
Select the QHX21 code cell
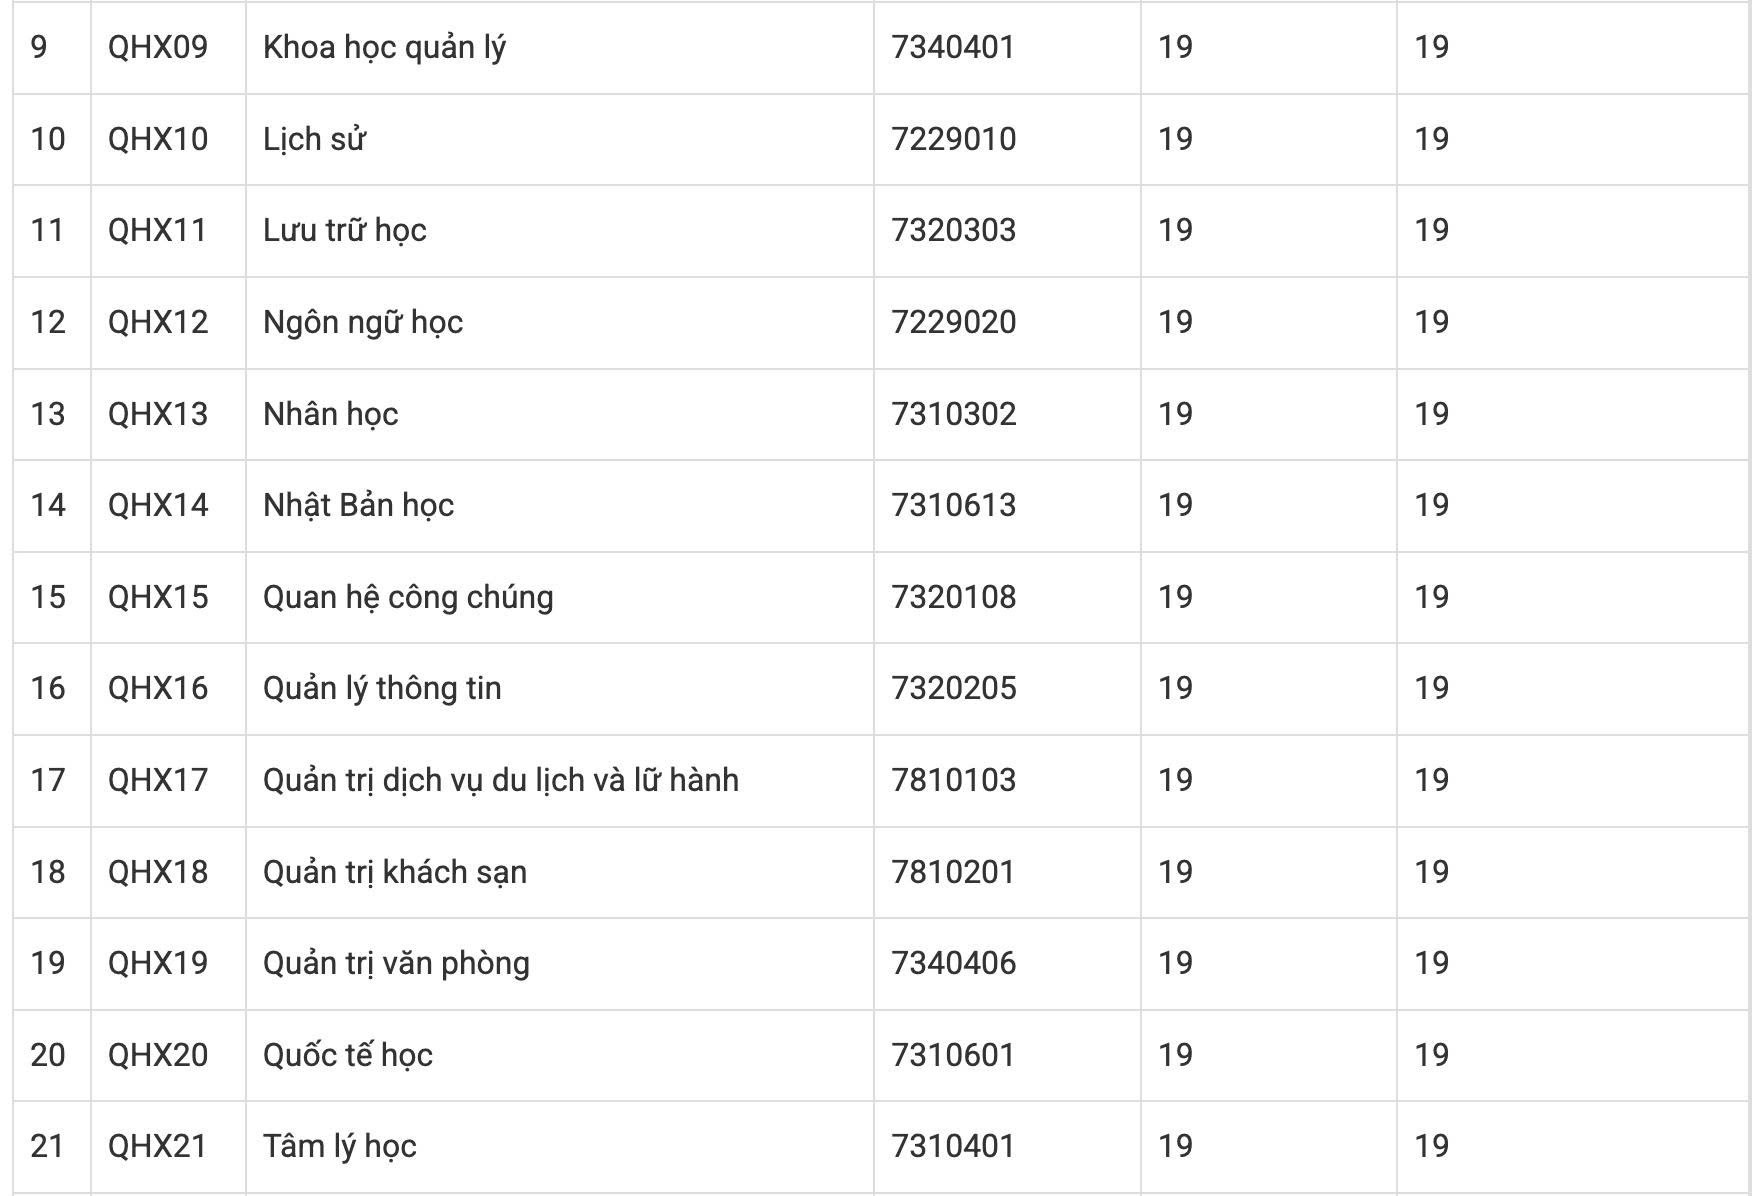[x=168, y=1147]
